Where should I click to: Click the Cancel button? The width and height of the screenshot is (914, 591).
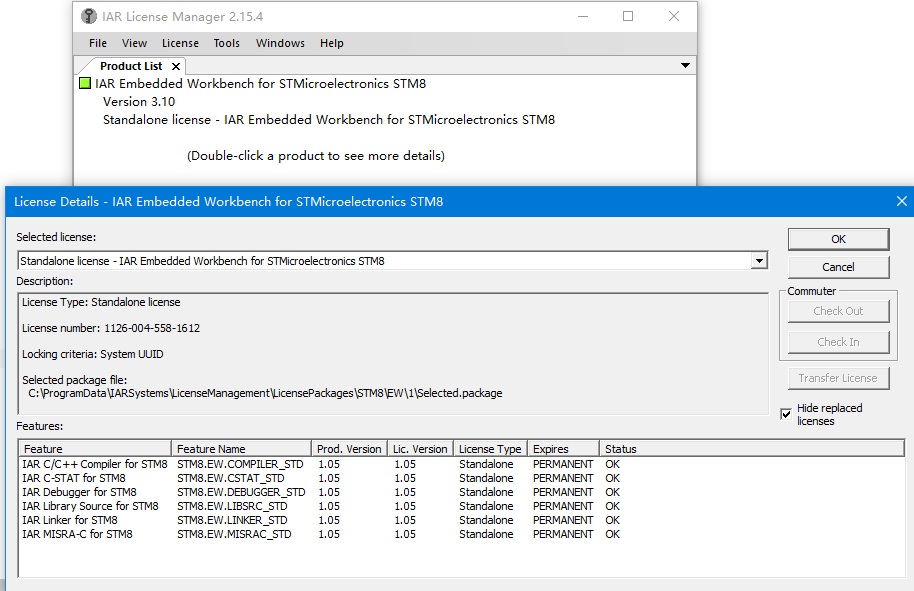838,267
